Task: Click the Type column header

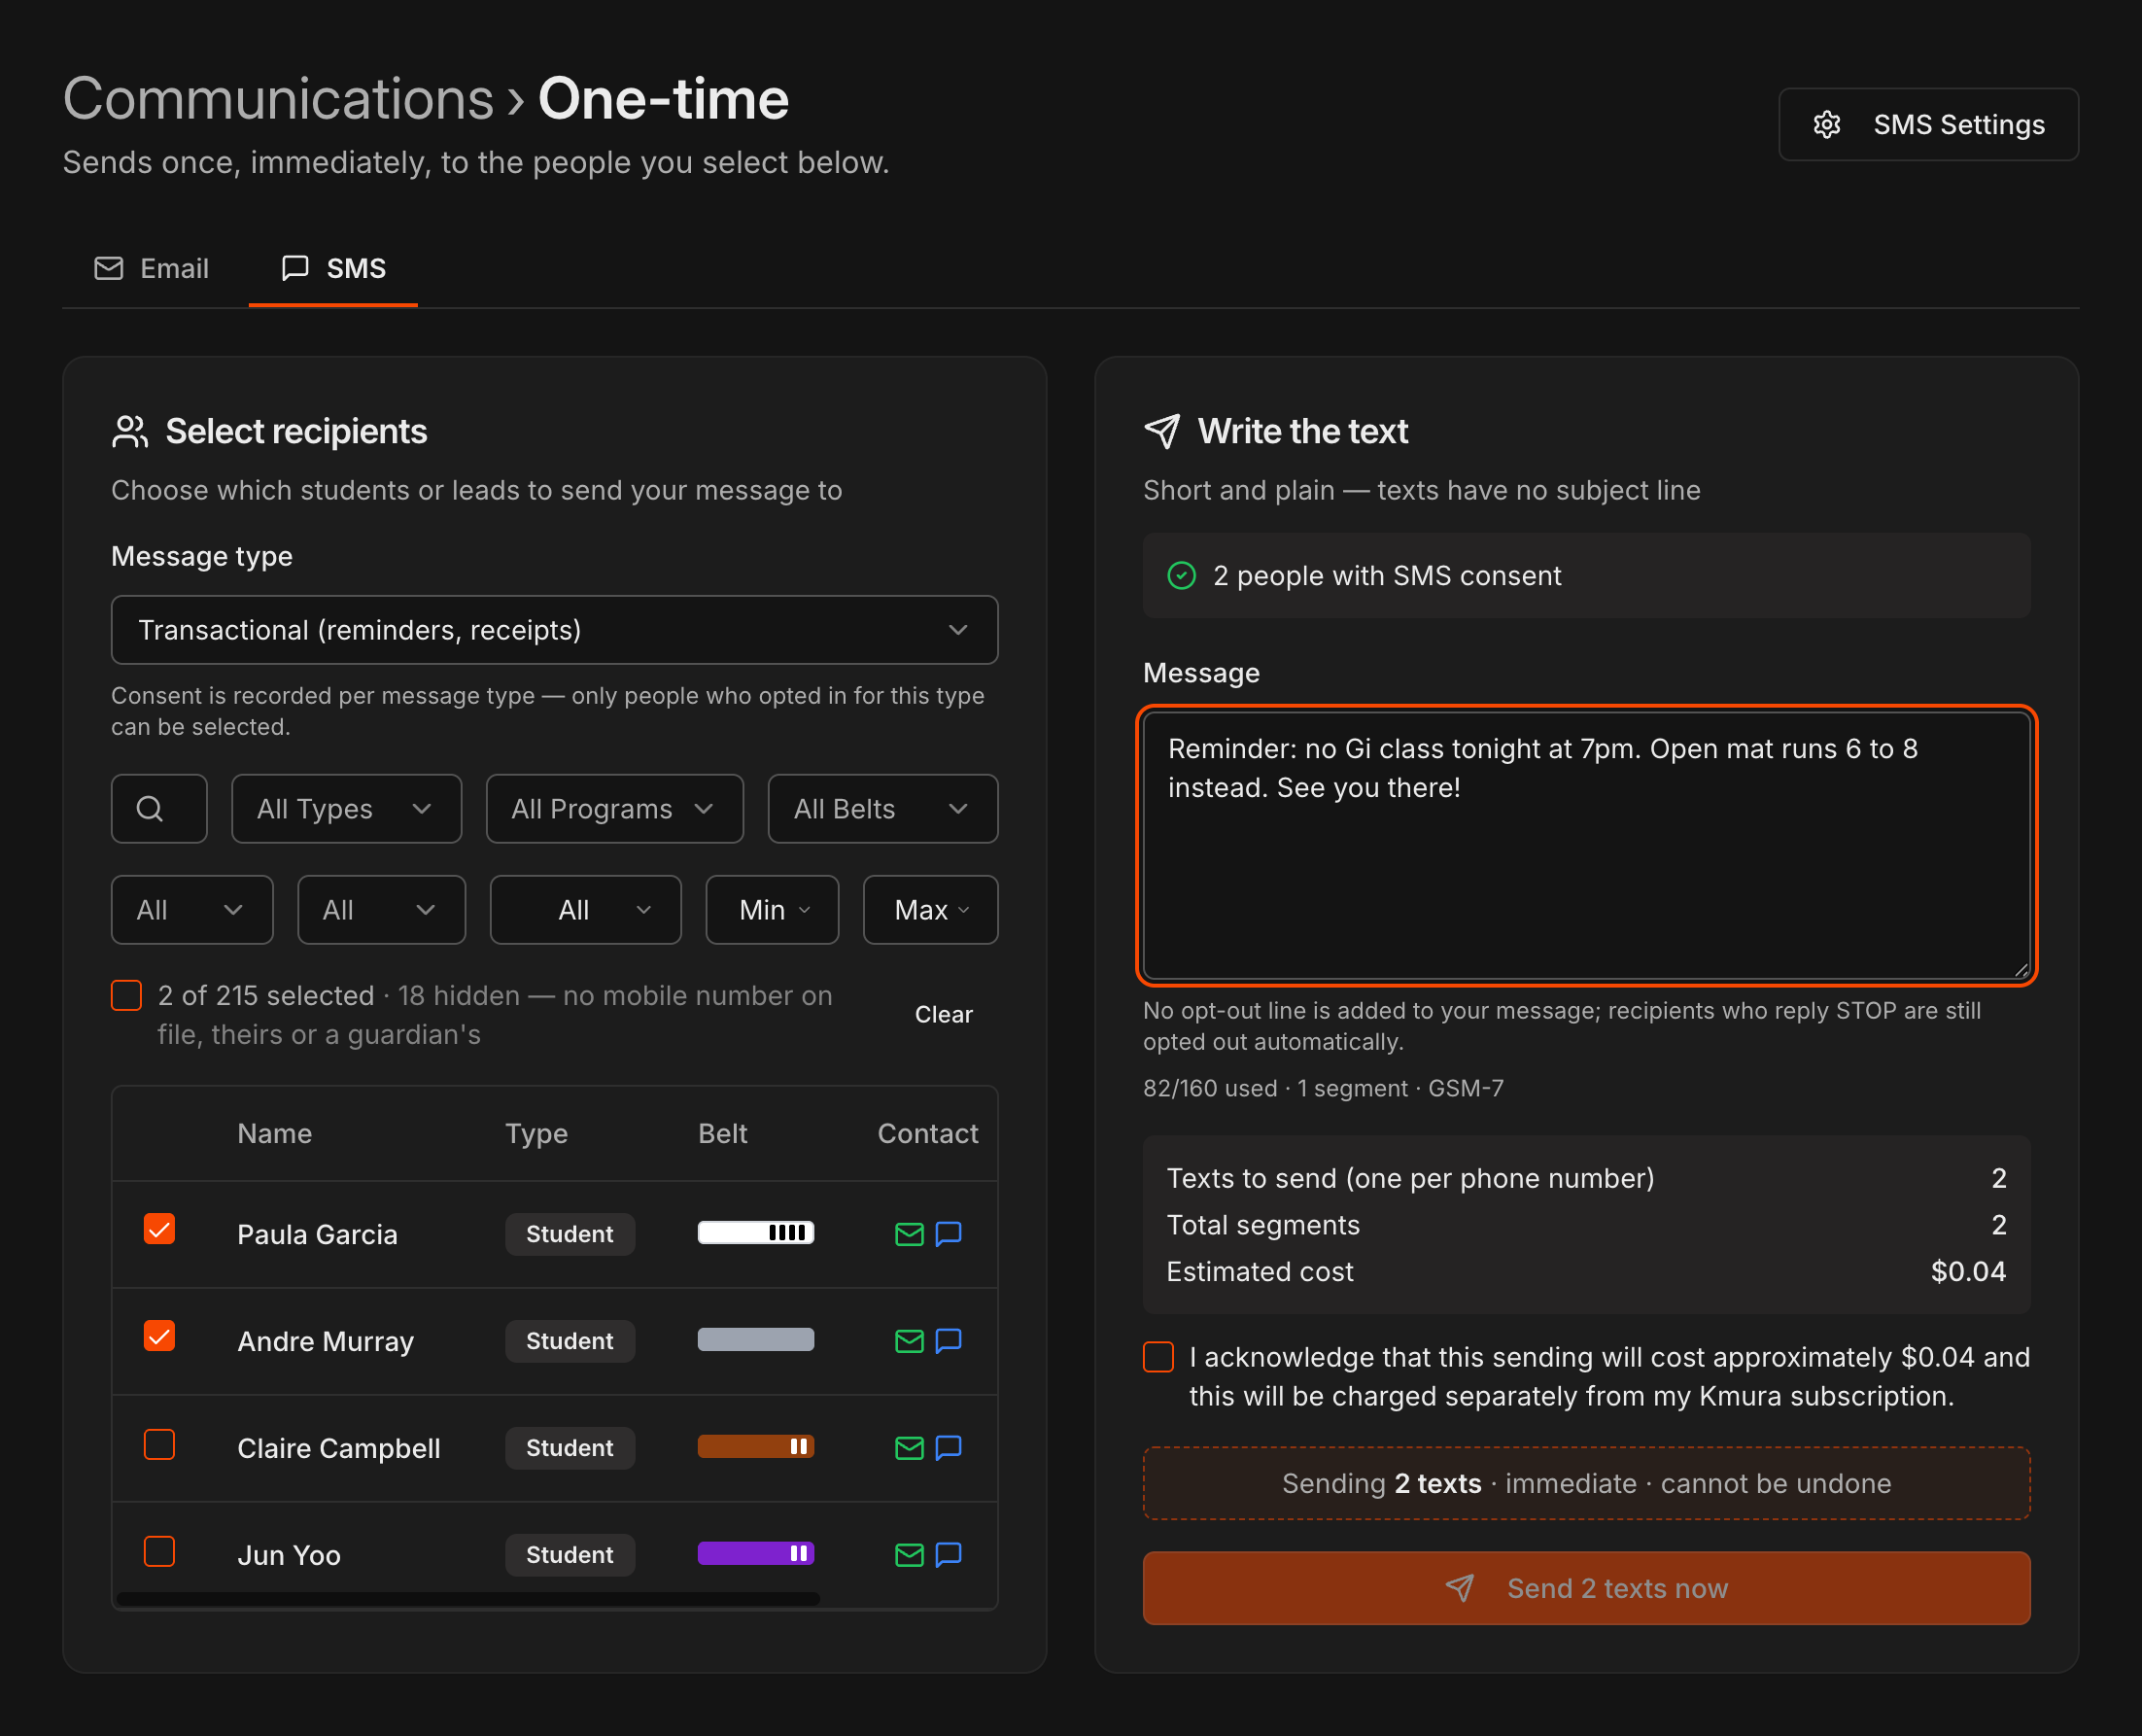Action: pyautogui.click(x=536, y=1133)
